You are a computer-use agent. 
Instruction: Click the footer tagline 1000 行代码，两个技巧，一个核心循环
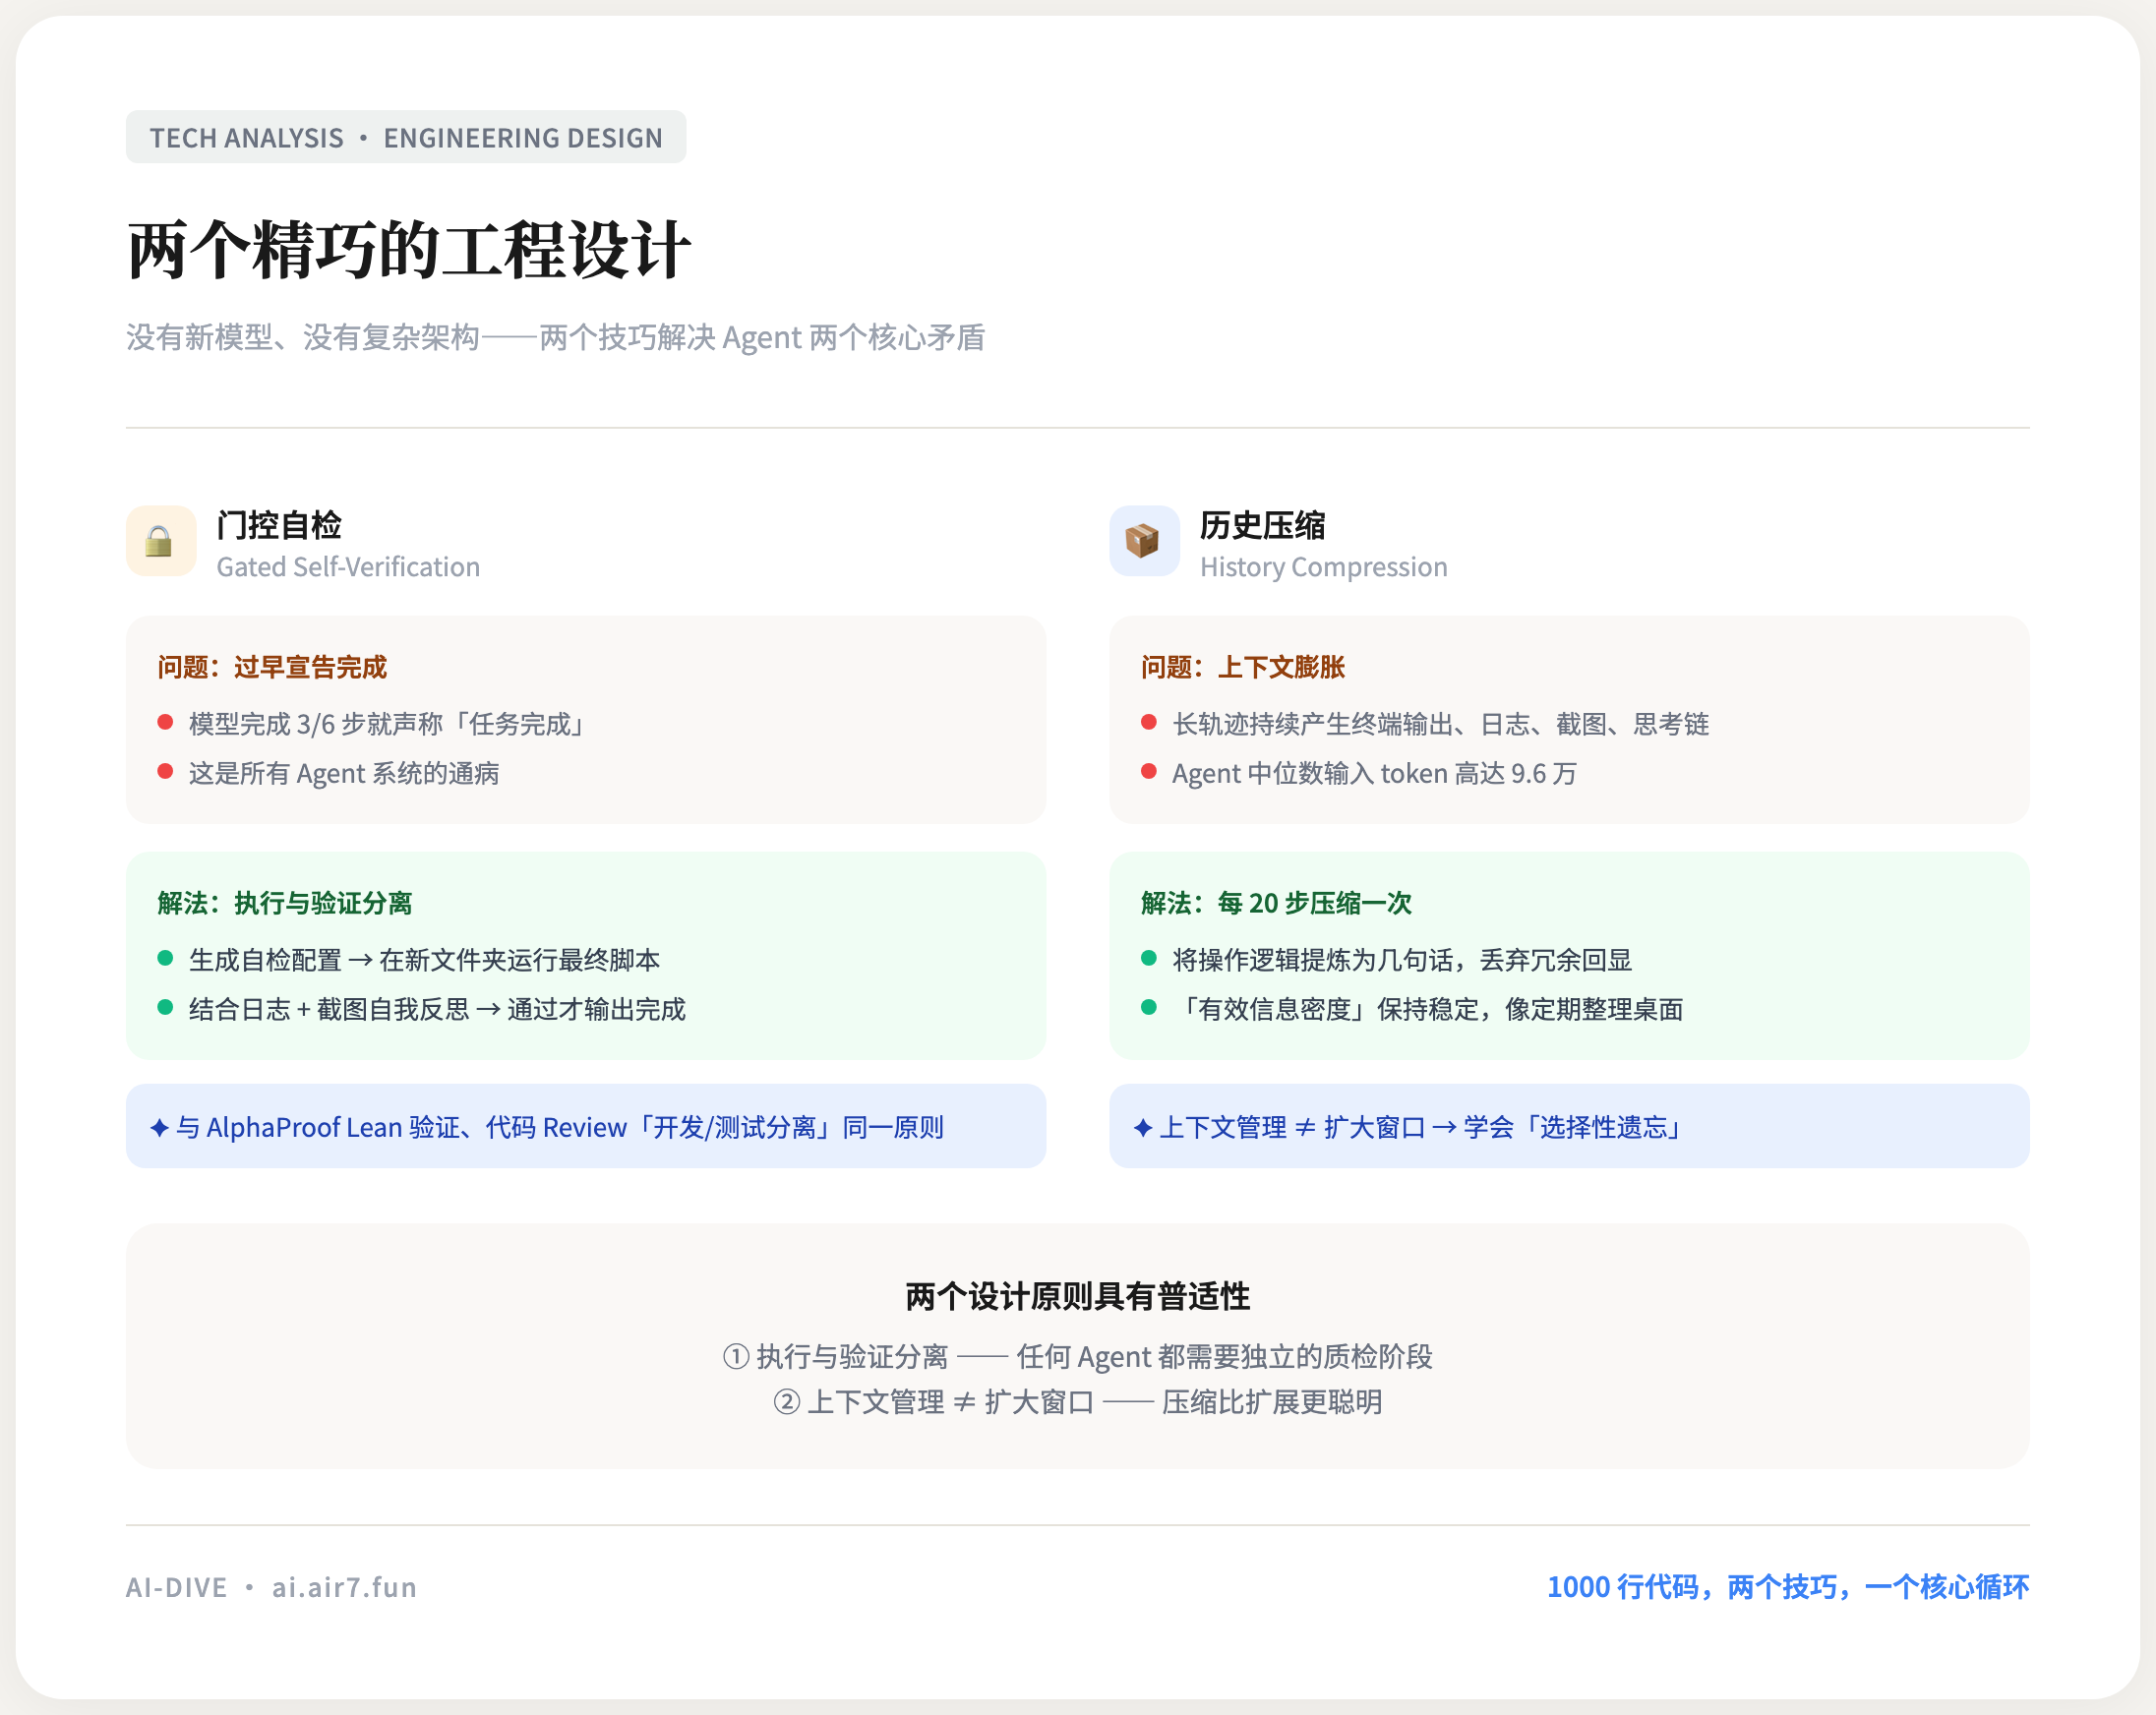(1788, 1587)
